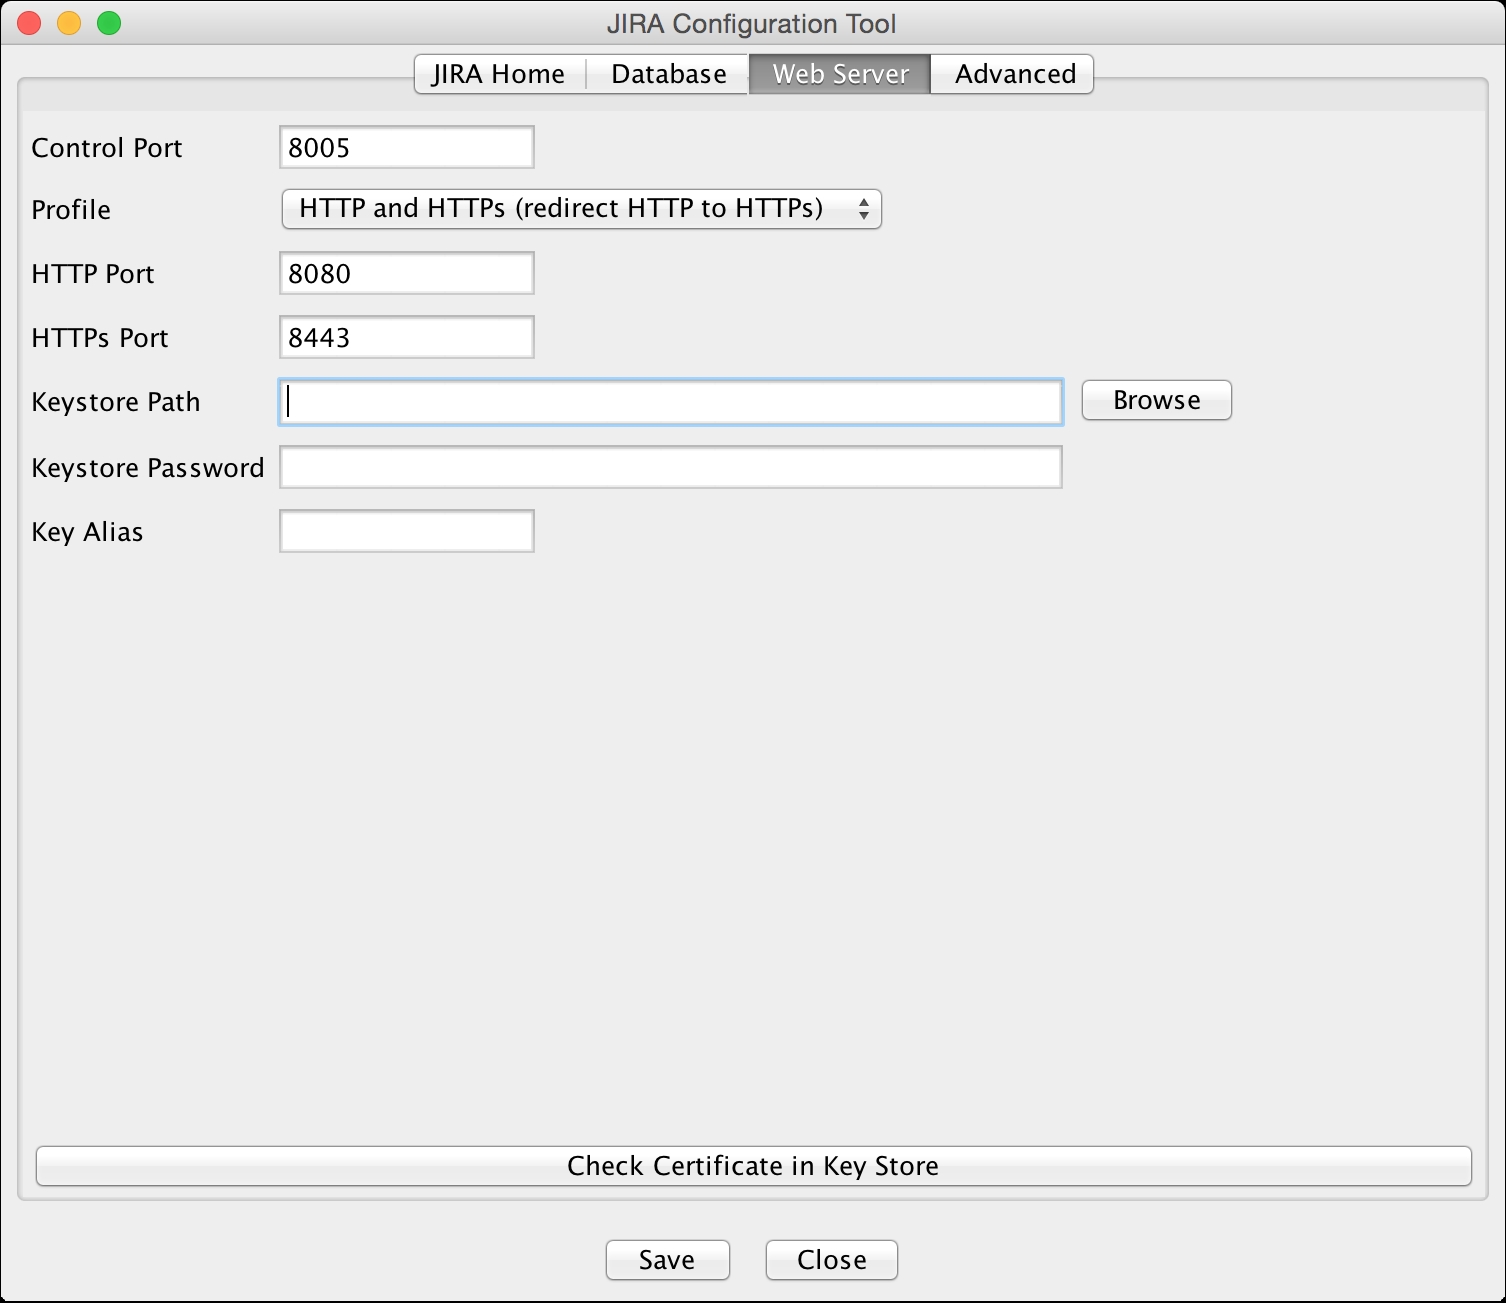The width and height of the screenshot is (1506, 1303).
Task: Click the Control Port field
Action: coord(407,147)
